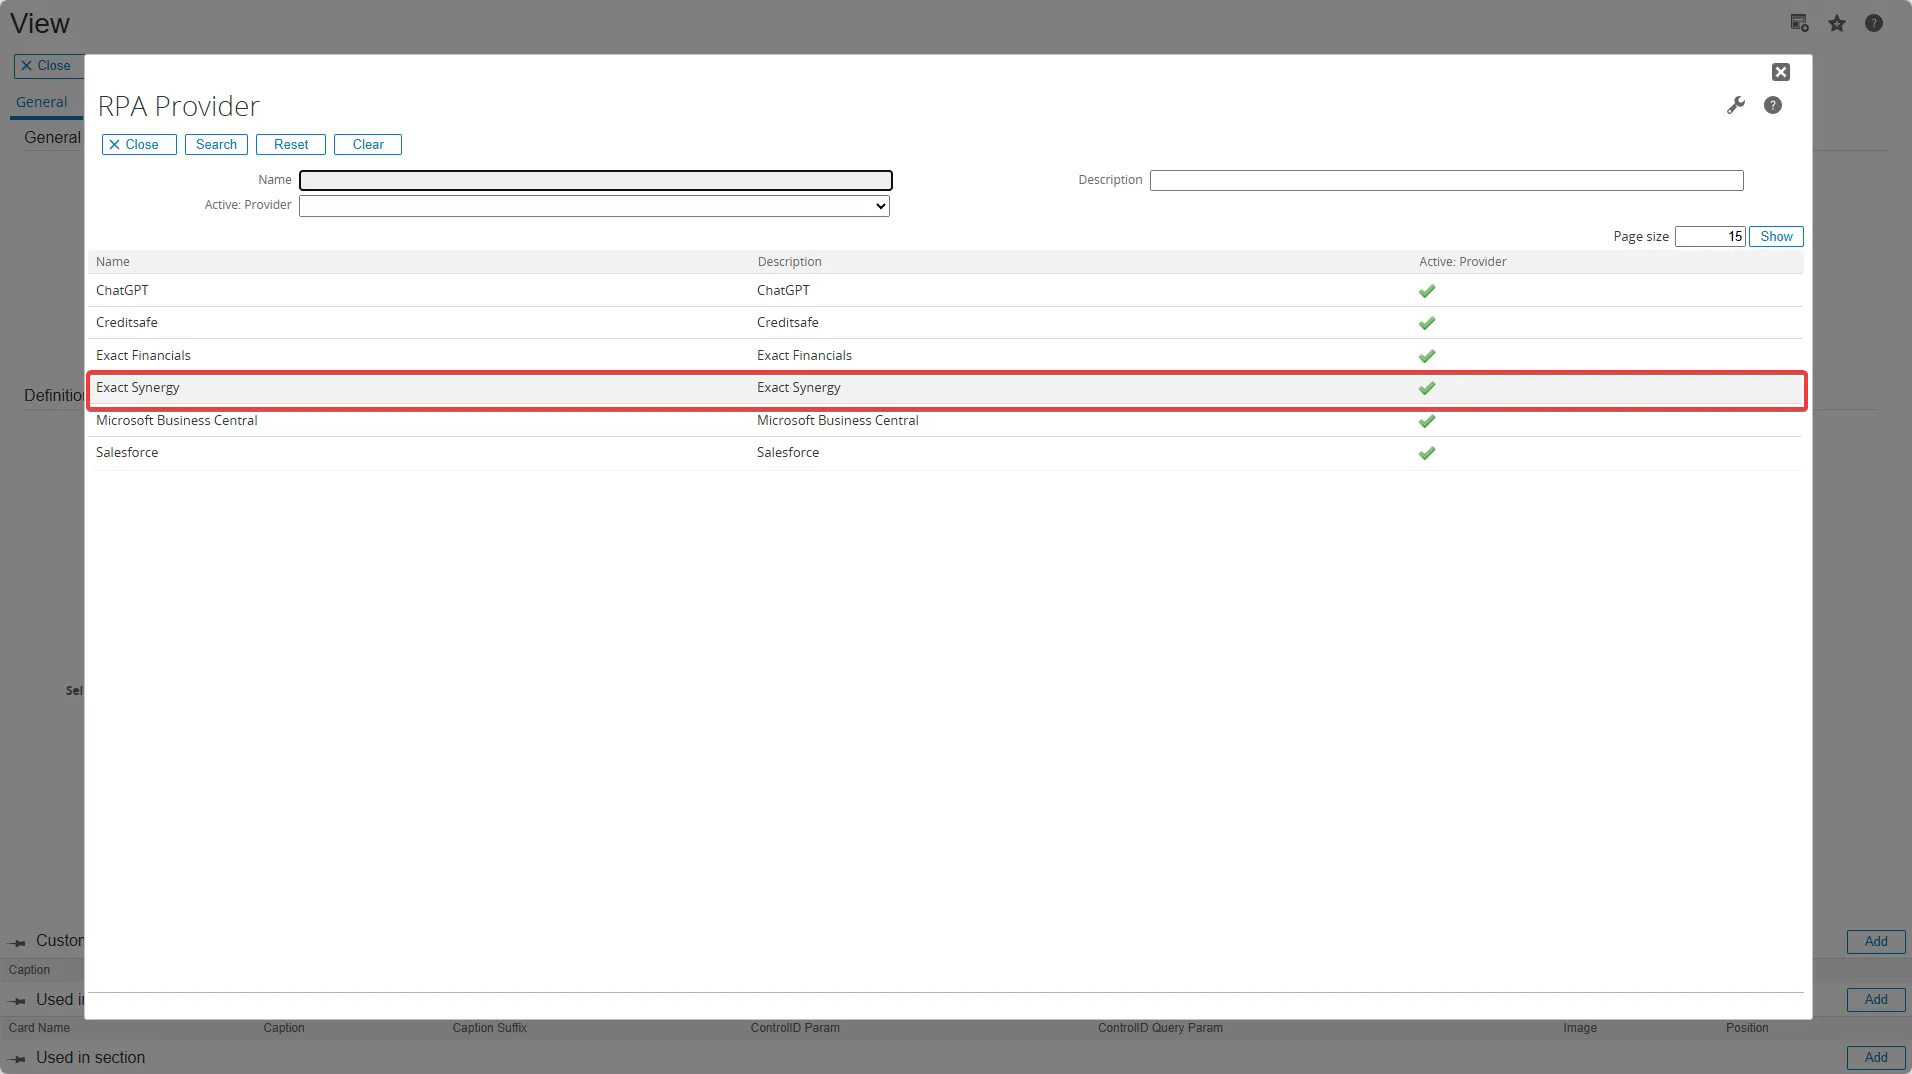Click Salesforce in the Description column
The image size is (1912, 1074).
click(x=788, y=452)
